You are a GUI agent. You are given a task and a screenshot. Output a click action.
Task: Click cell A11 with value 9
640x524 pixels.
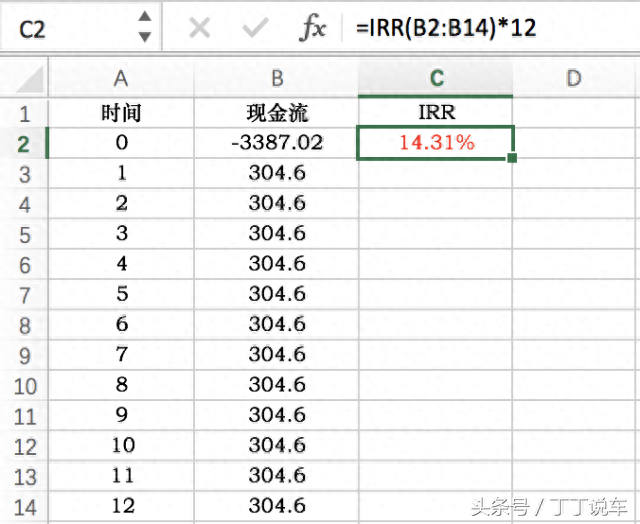(121, 415)
